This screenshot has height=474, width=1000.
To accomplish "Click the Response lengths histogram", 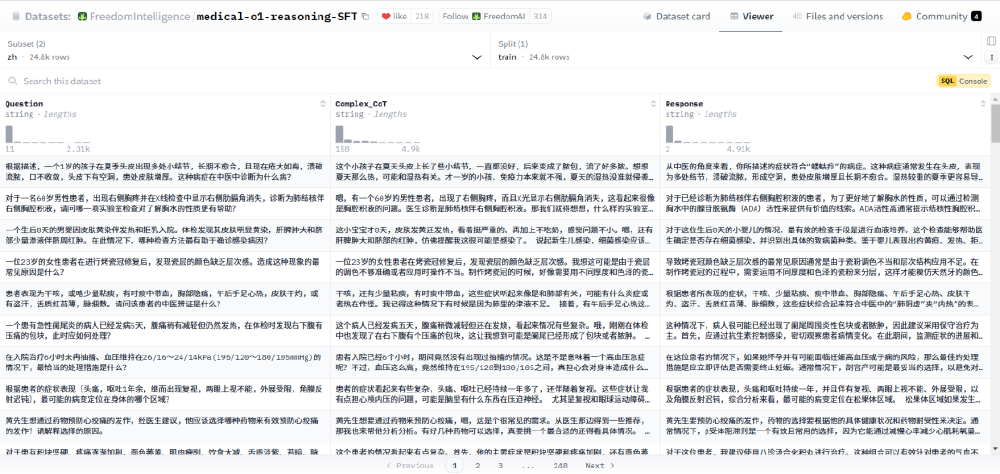I will [709, 134].
